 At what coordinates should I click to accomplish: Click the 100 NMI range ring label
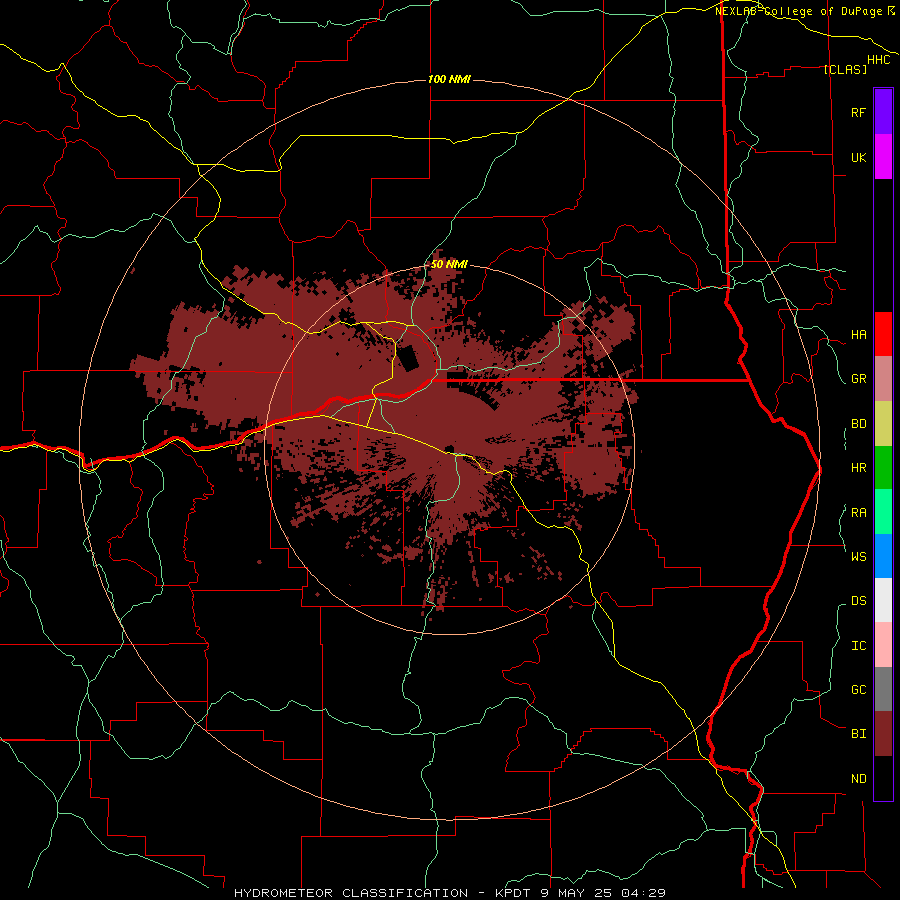pos(449,79)
